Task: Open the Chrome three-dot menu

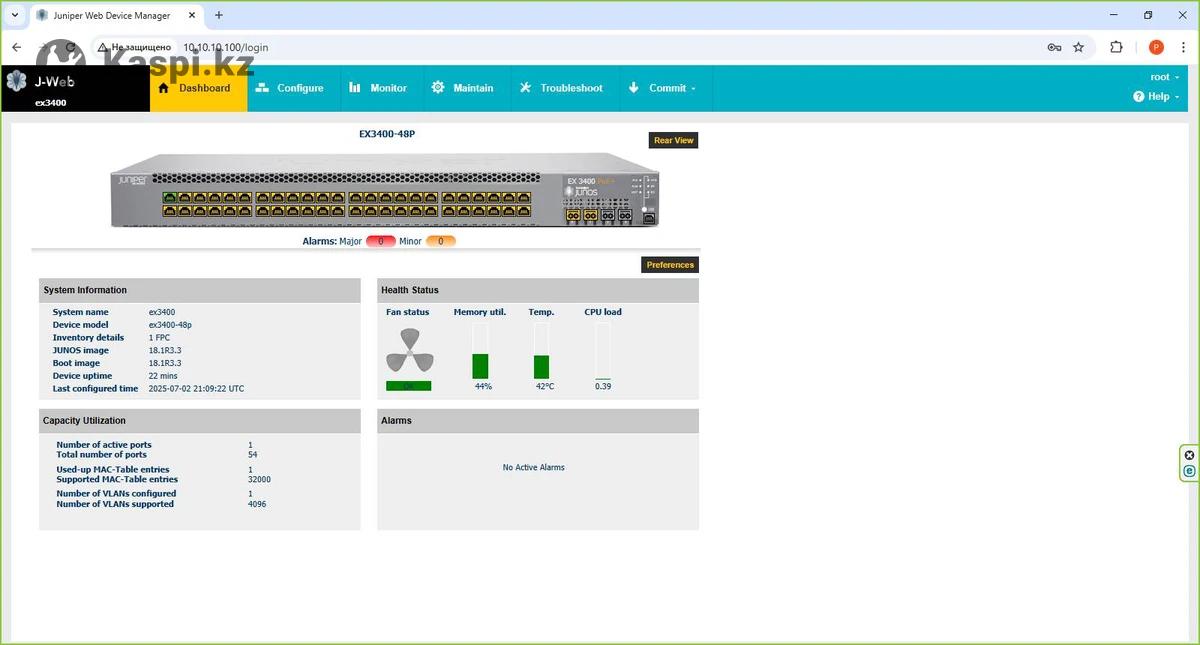Action: click(1184, 47)
